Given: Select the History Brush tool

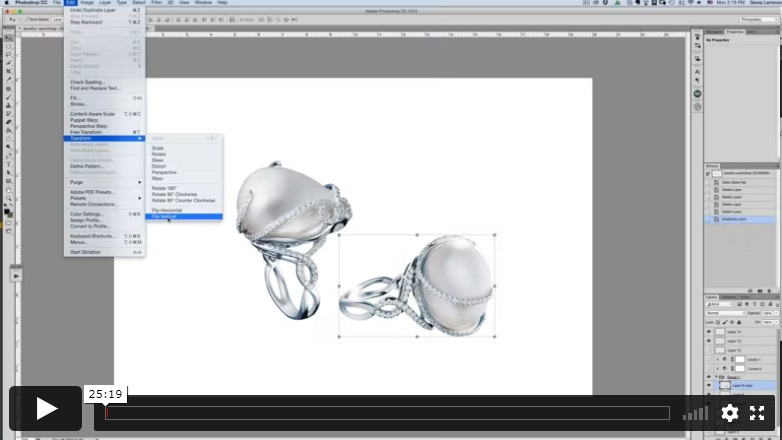Looking at the screenshot, I should click(9, 114).
